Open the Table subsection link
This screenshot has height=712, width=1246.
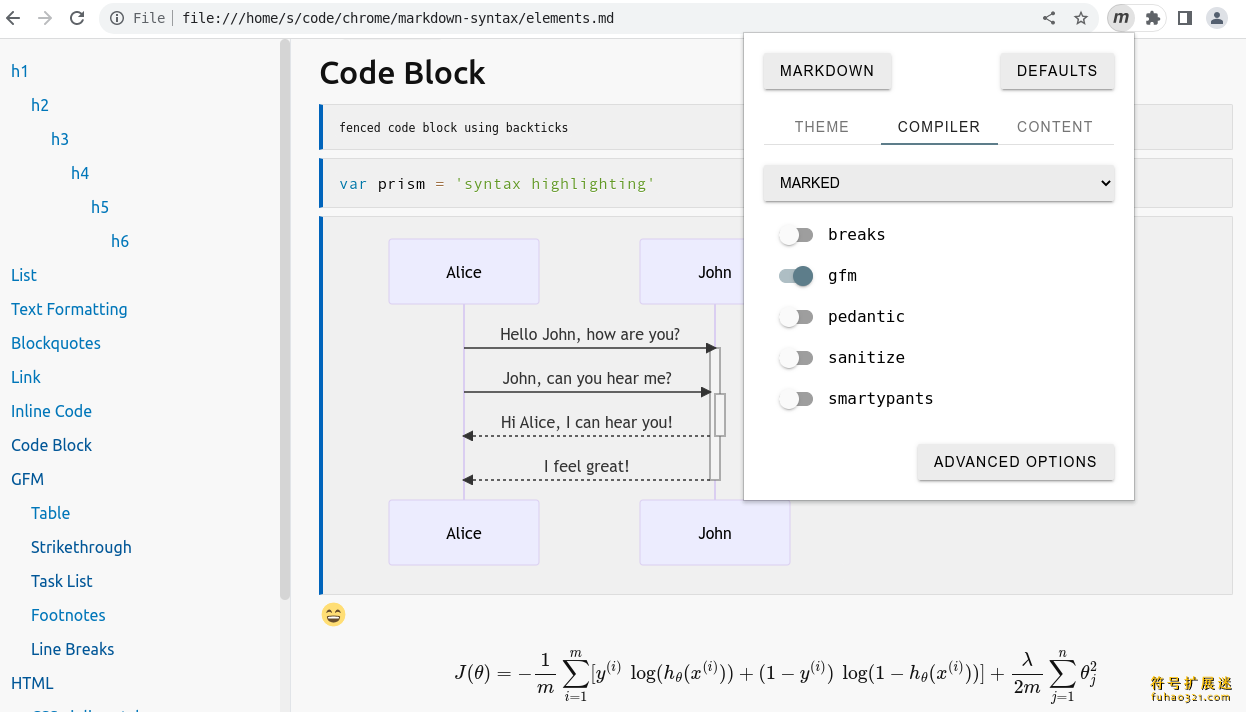(50, 513)
